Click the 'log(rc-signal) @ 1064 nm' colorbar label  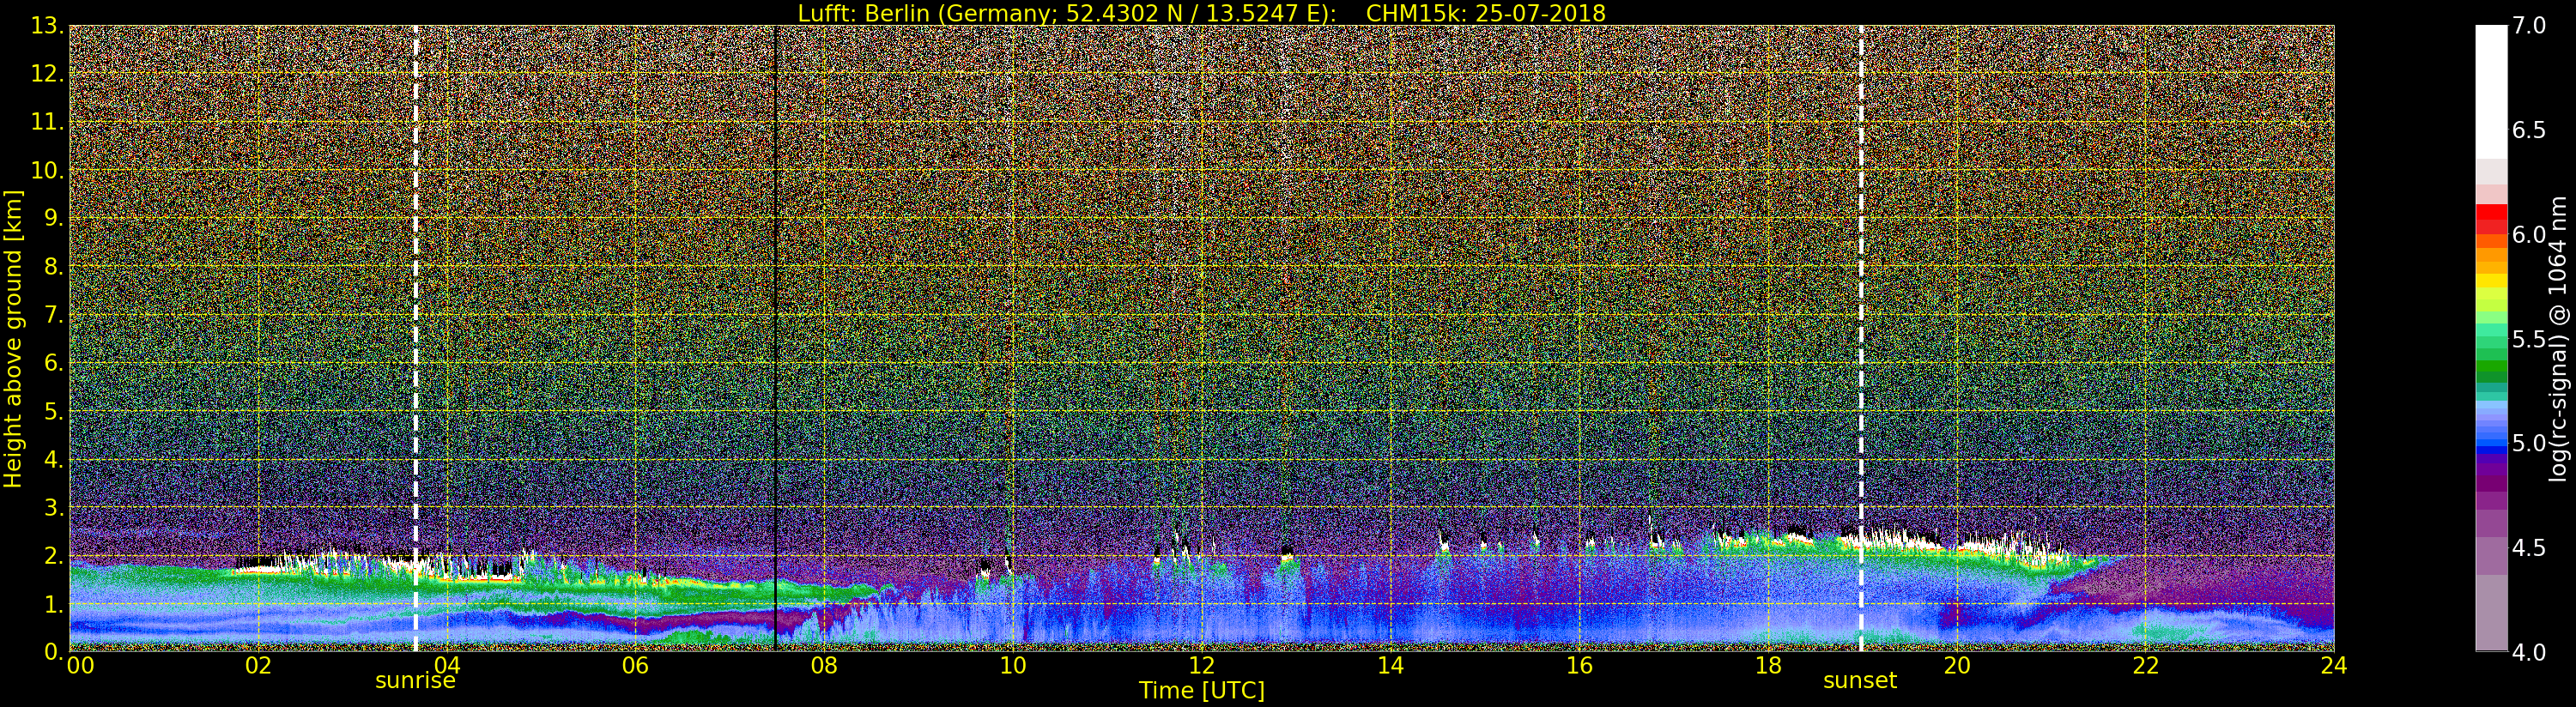coord(2559,339)
